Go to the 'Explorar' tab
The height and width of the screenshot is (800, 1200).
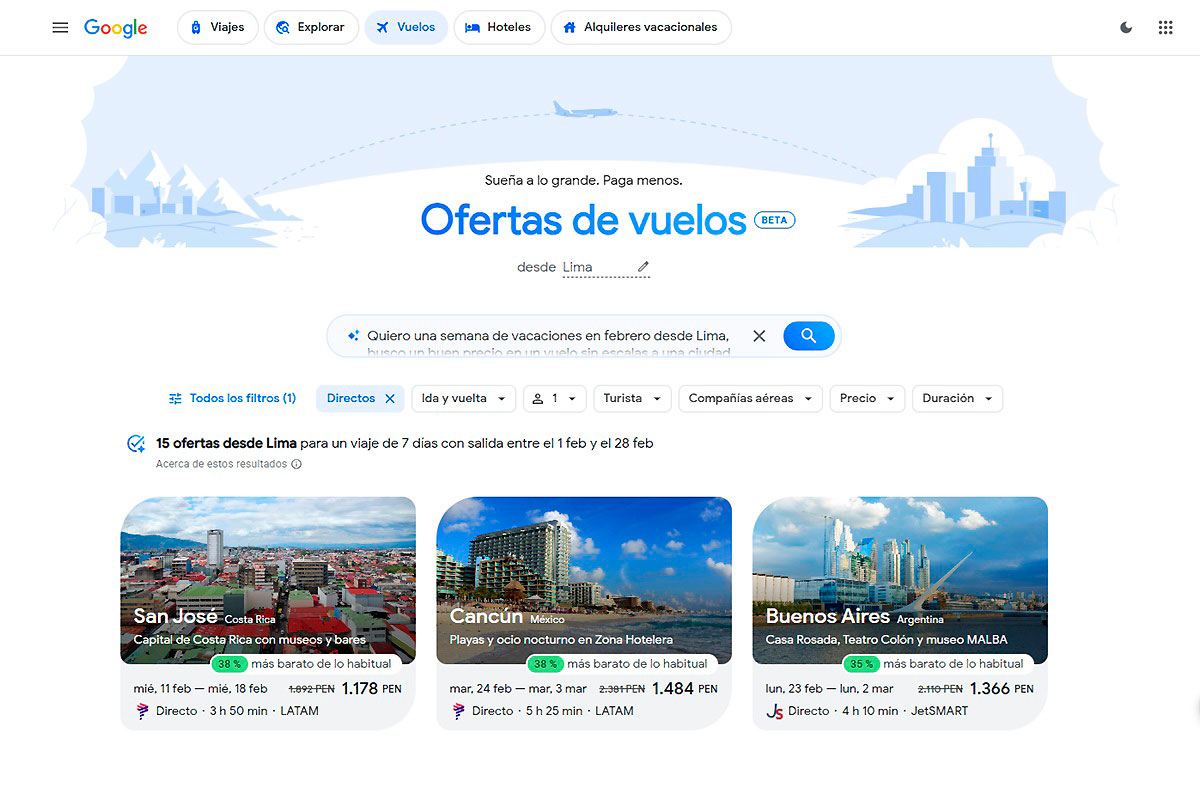[310, 28]
